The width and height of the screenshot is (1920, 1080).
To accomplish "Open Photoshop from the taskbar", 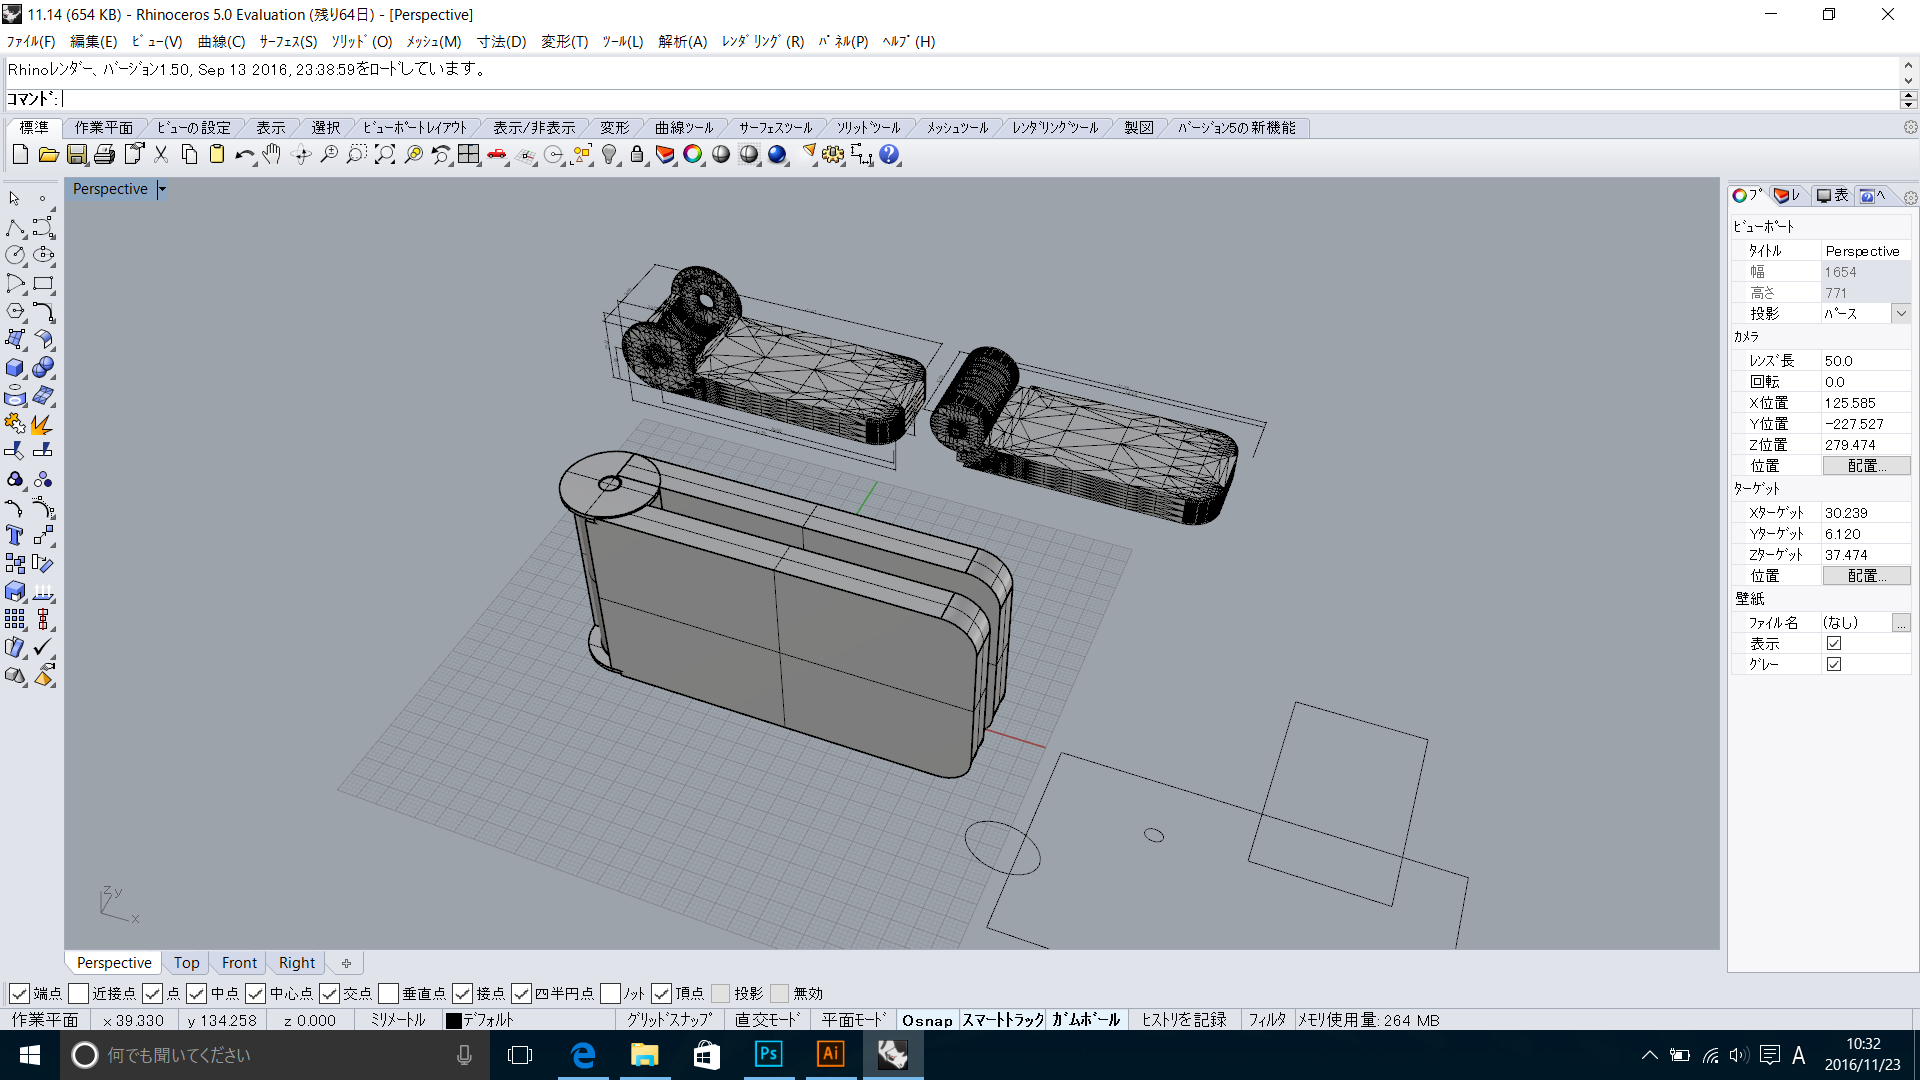I will (x=768, y=1054).
